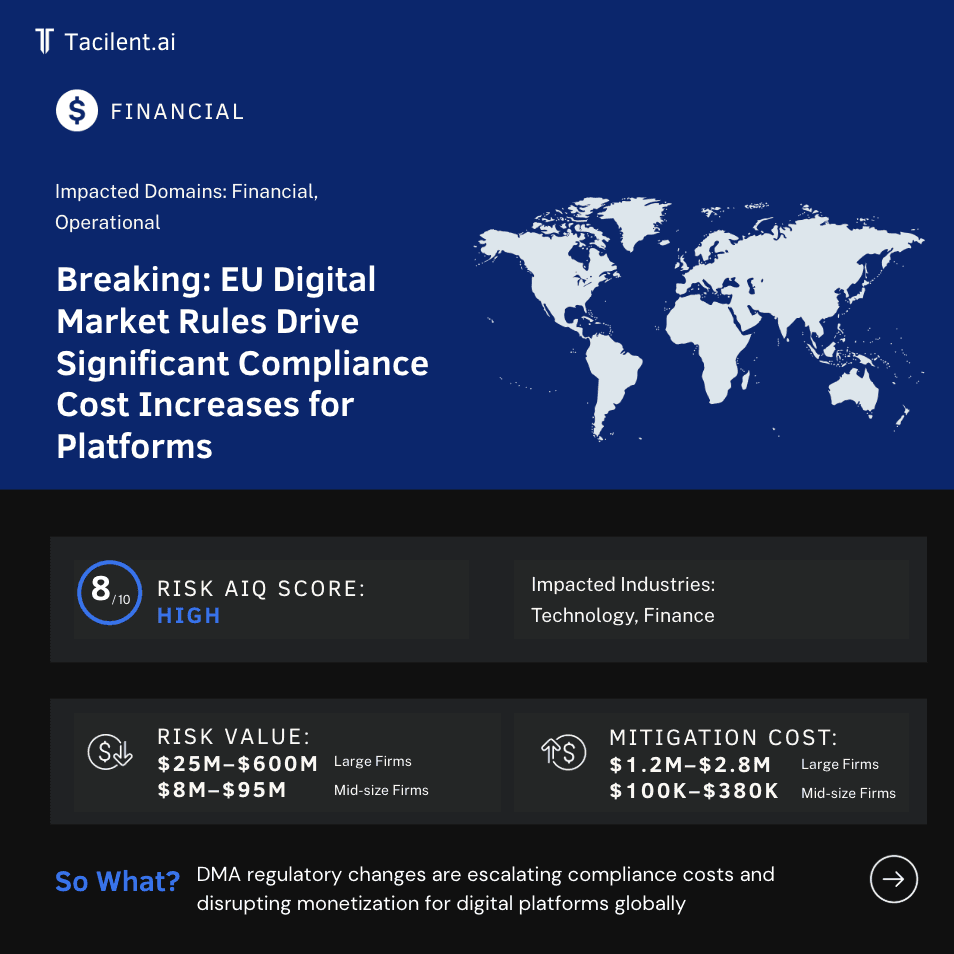Click the 'Impacted Industries:' label
This screenshot has width=954, height=954.
(x=623, y=584)
